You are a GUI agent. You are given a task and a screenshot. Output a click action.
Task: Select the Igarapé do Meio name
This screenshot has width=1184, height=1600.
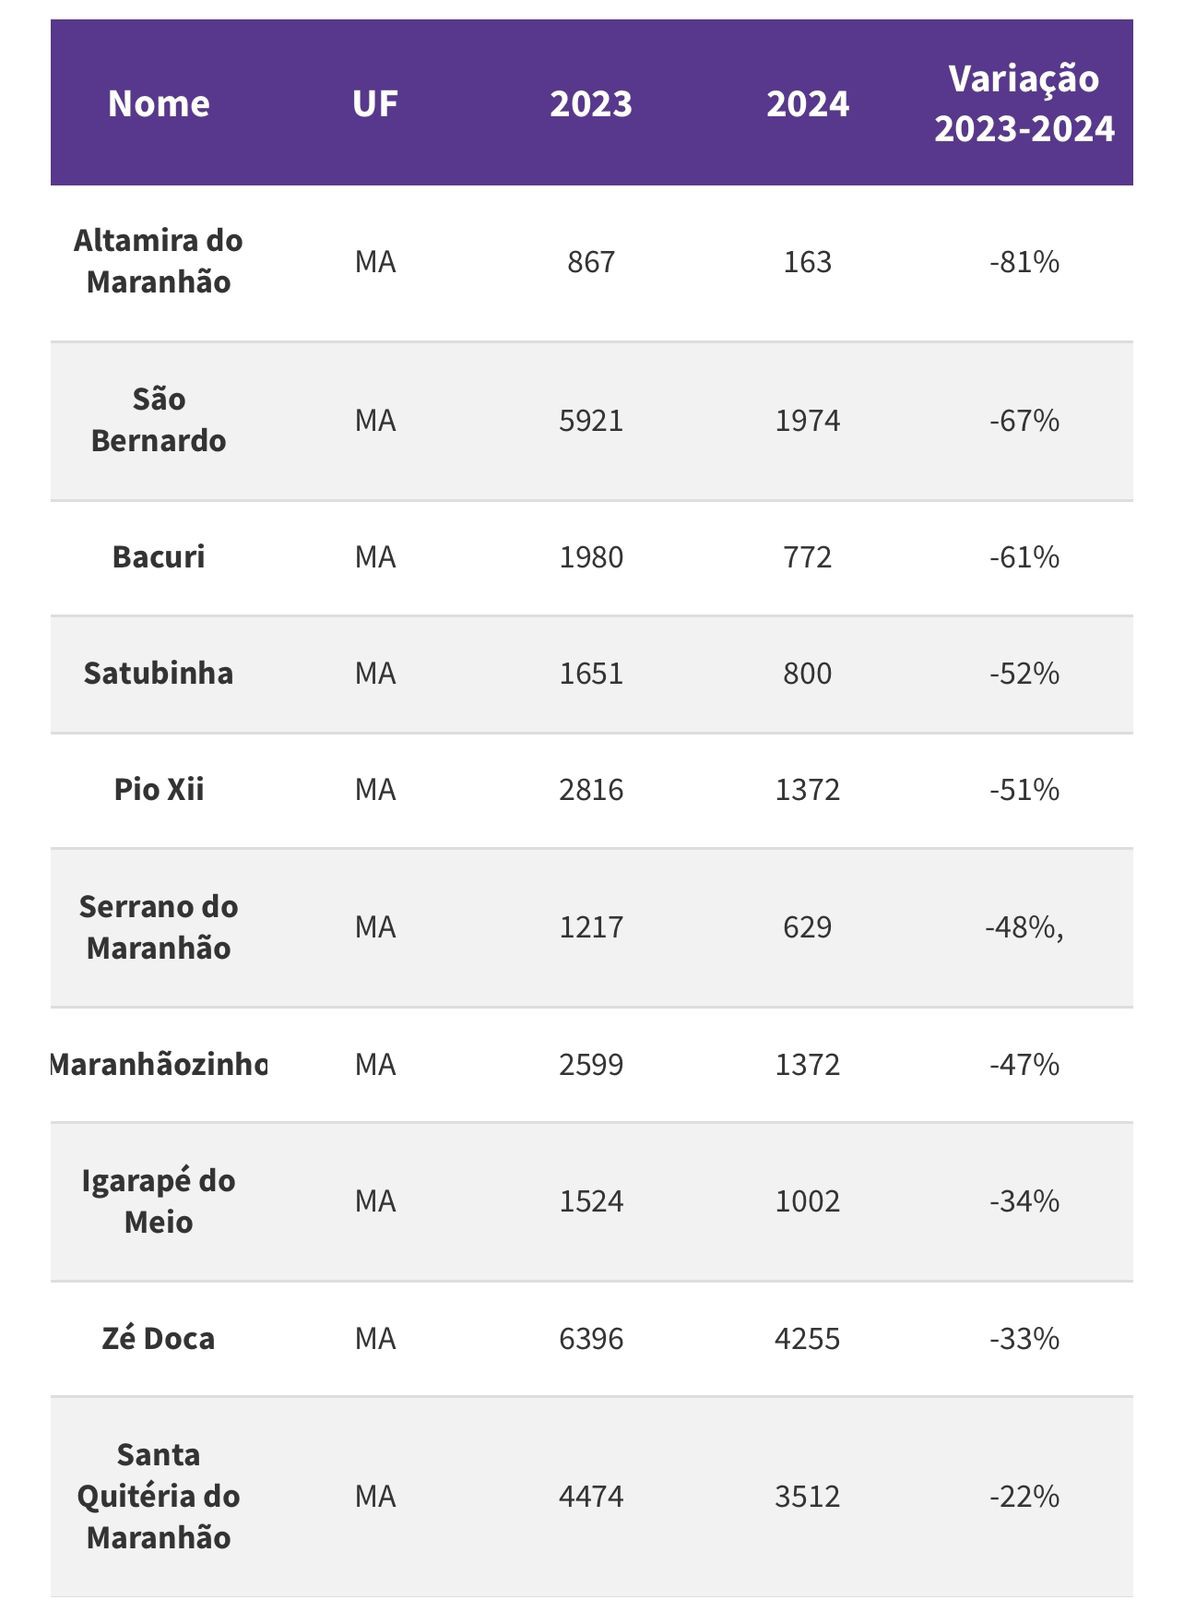click(x=159, y=1201)
